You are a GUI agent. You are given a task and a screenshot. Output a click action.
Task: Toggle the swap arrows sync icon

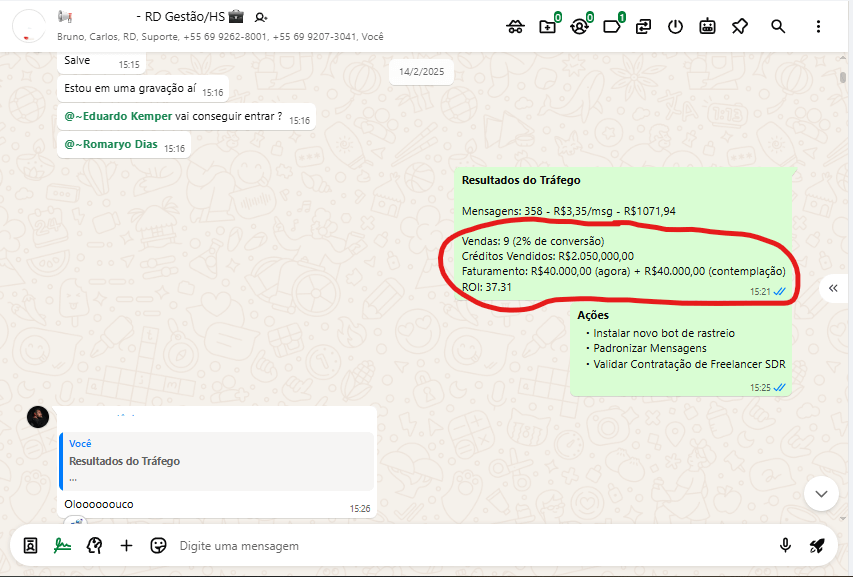tap(643, 27)
